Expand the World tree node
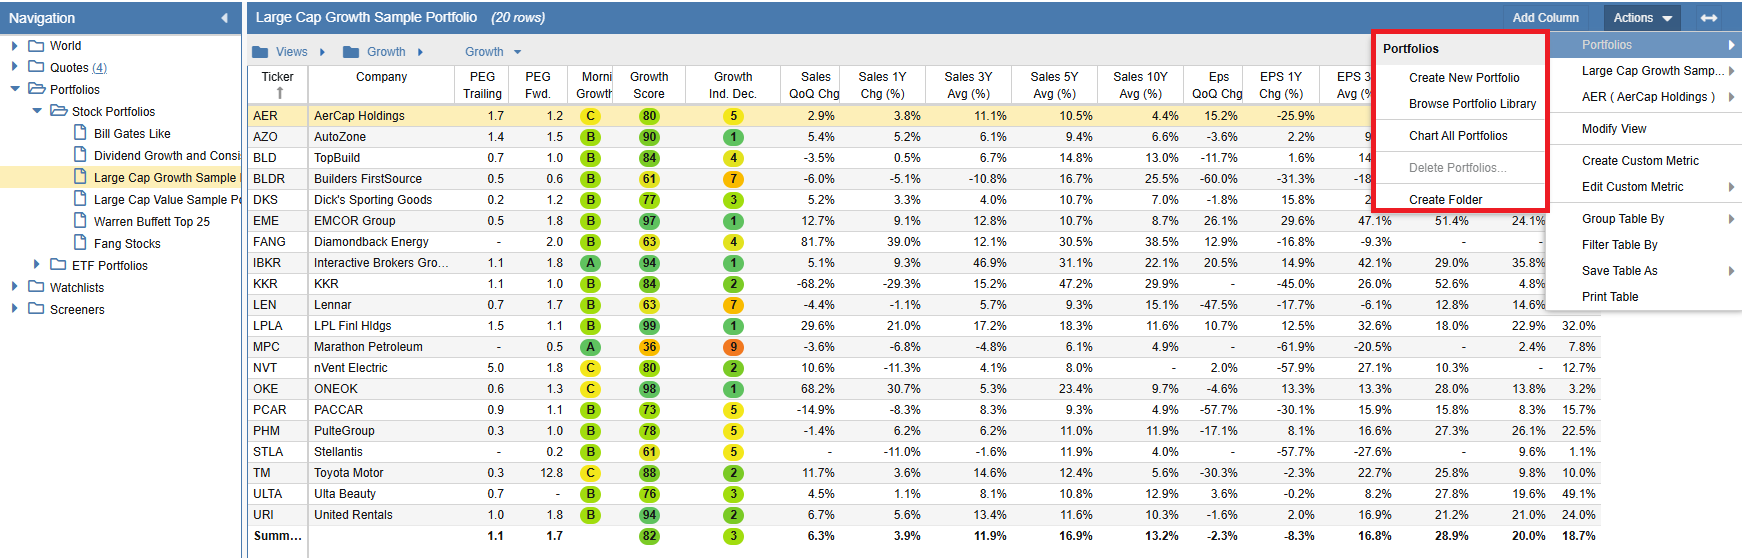The image size is (1746, 558). click(x=14, y=46)
